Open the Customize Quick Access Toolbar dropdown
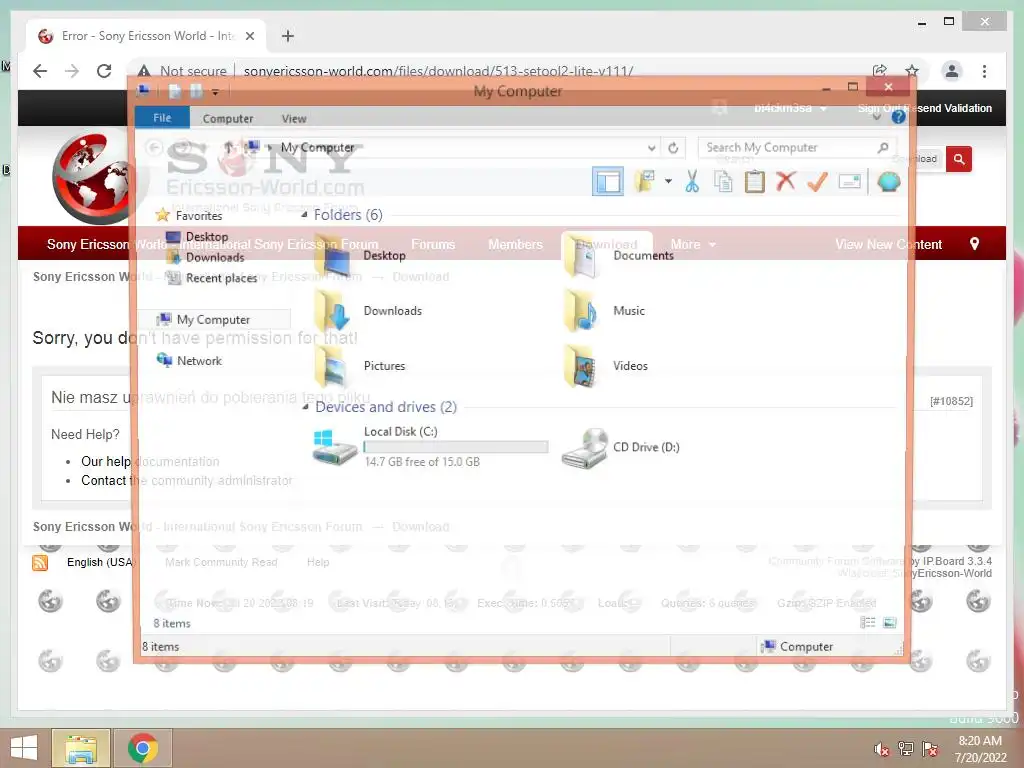Image resolution: width=1024 pixels, height=768 pixels. click(x=215, y=92)
